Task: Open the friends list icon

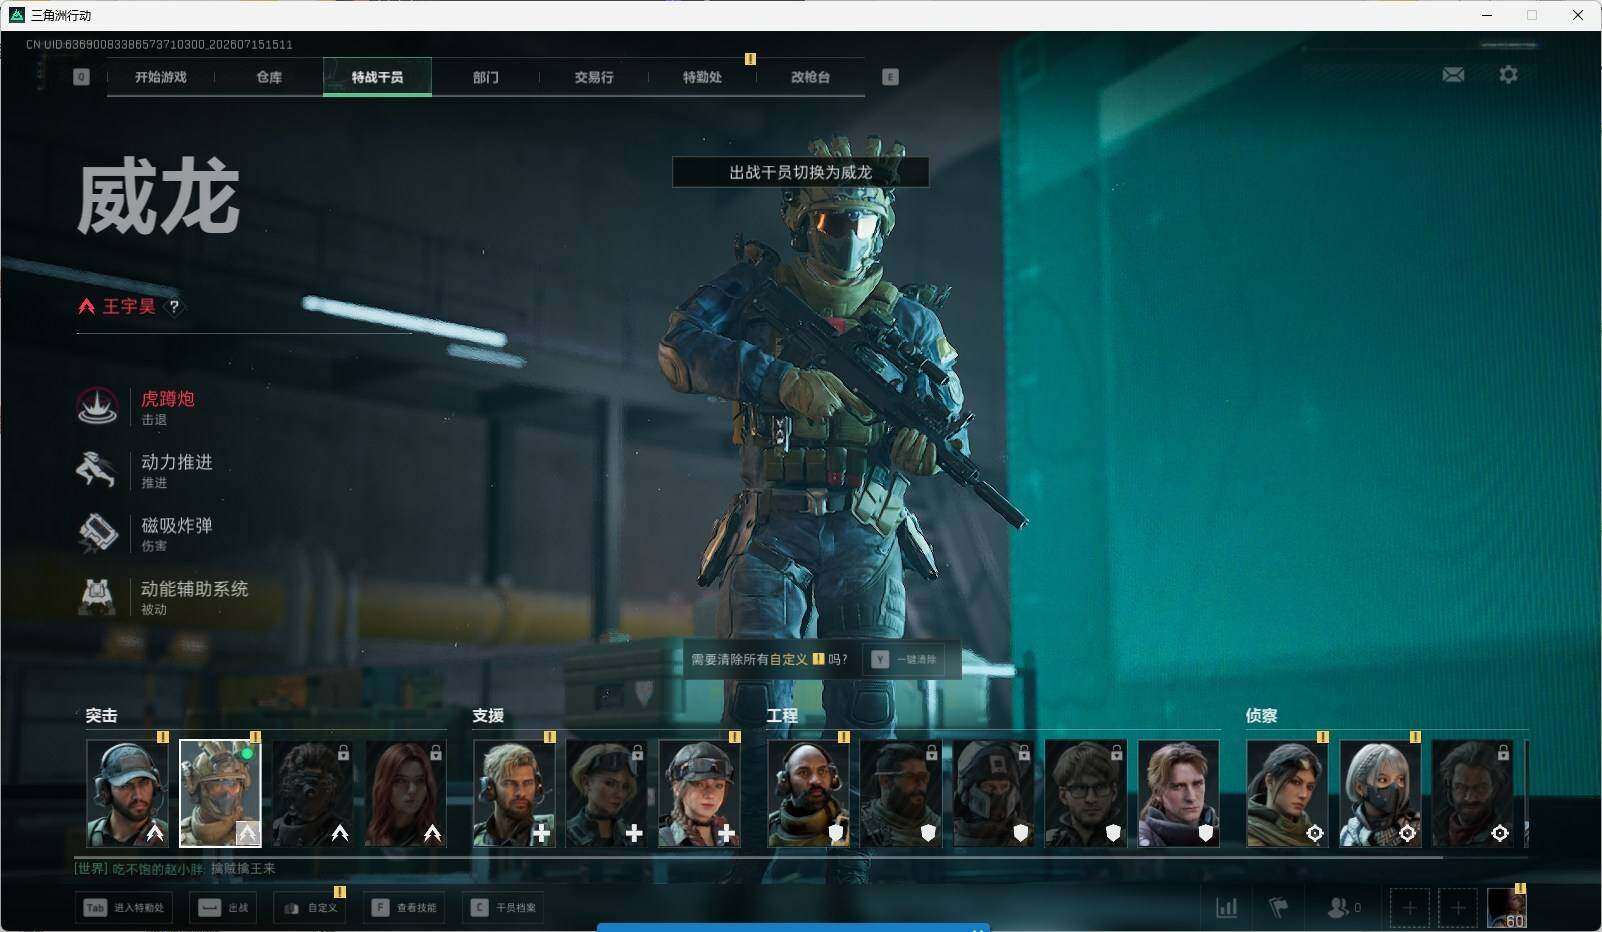Action: (x=1338, y=907)
